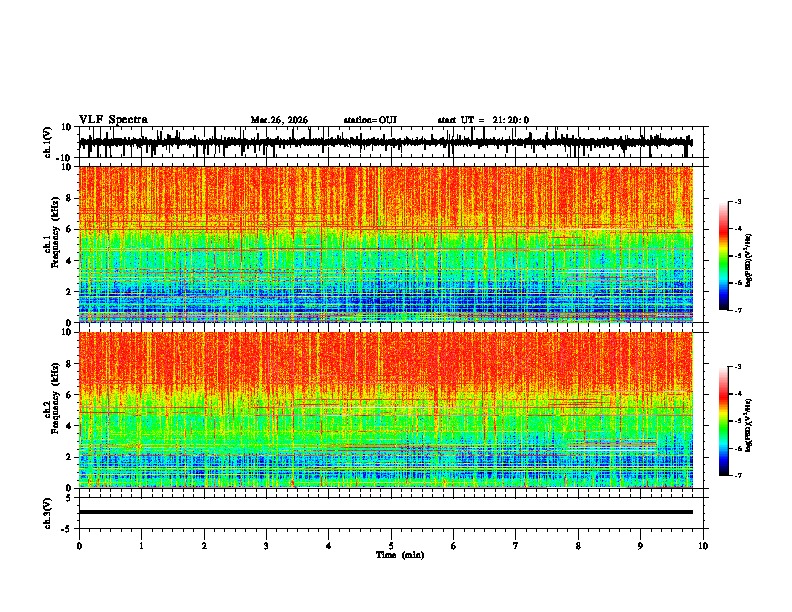The image size is (792, 612).
Task: Click the "ch.3(V)" axis label
Action: pos(48,513)
